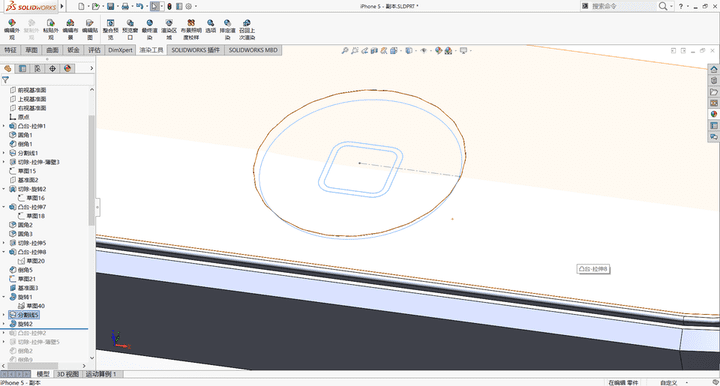Collapse the 凸台-拉伸7 node
The width and height of the screenshot is (720, 386).
tap(4, 207)
